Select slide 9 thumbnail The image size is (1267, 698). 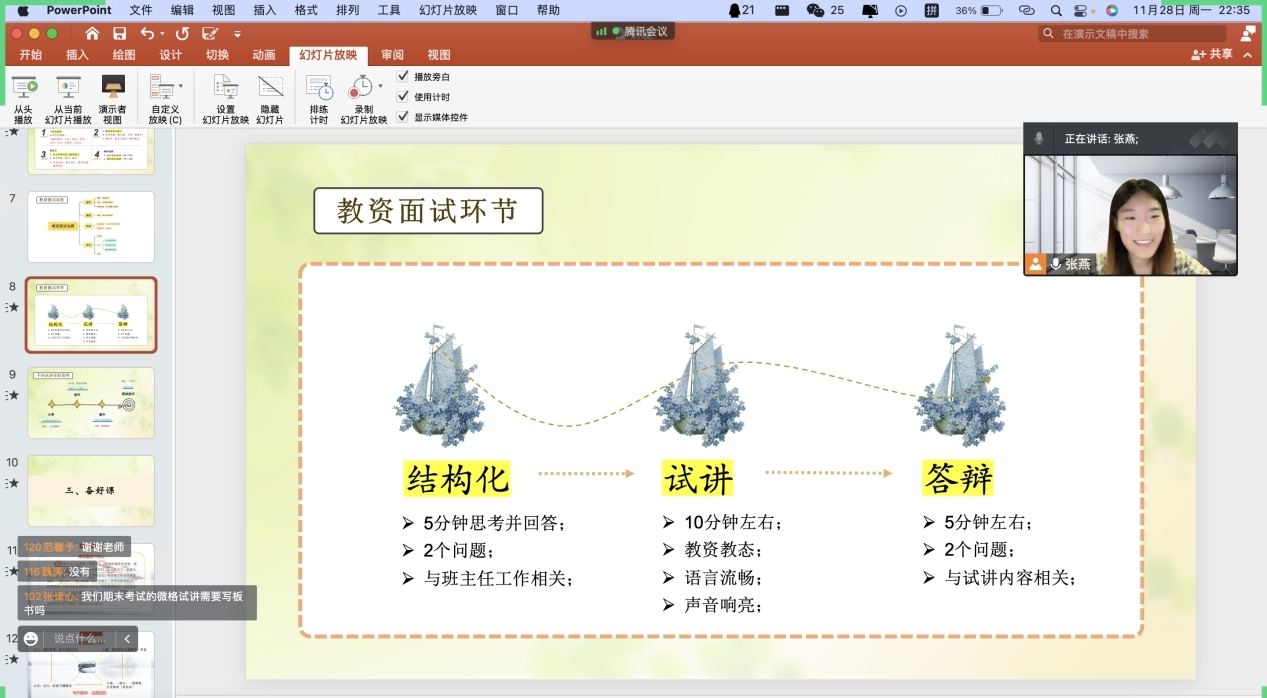(91, 402)
